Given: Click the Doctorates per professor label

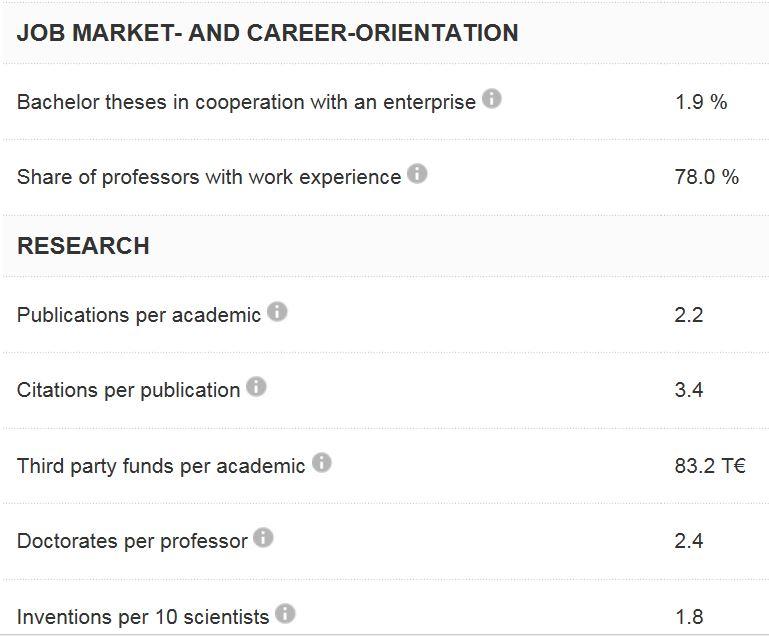Looking at the screenshot, I should (132, 541).
